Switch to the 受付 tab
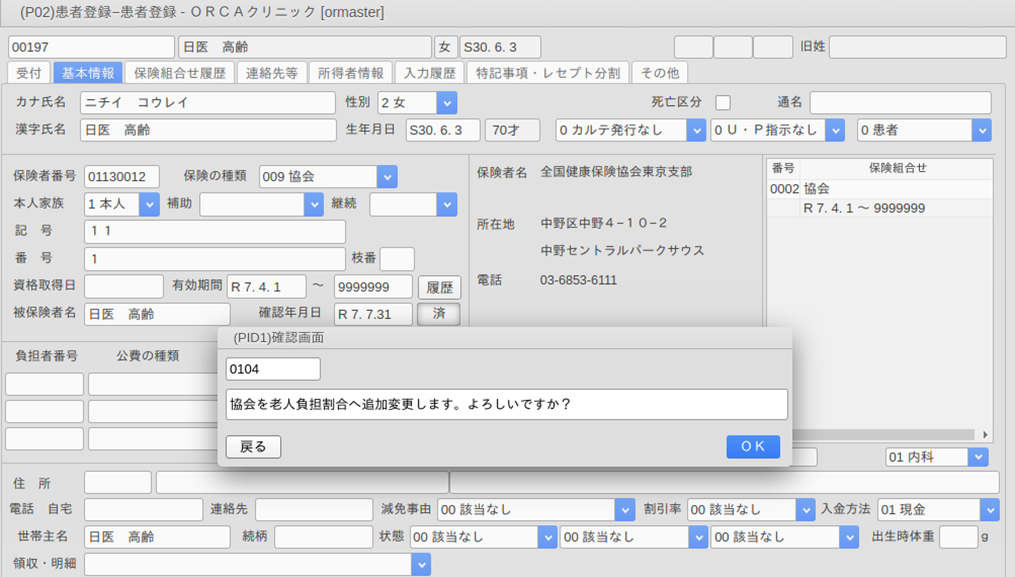This screenshot has width=1015, height=577. coord(29,73)
